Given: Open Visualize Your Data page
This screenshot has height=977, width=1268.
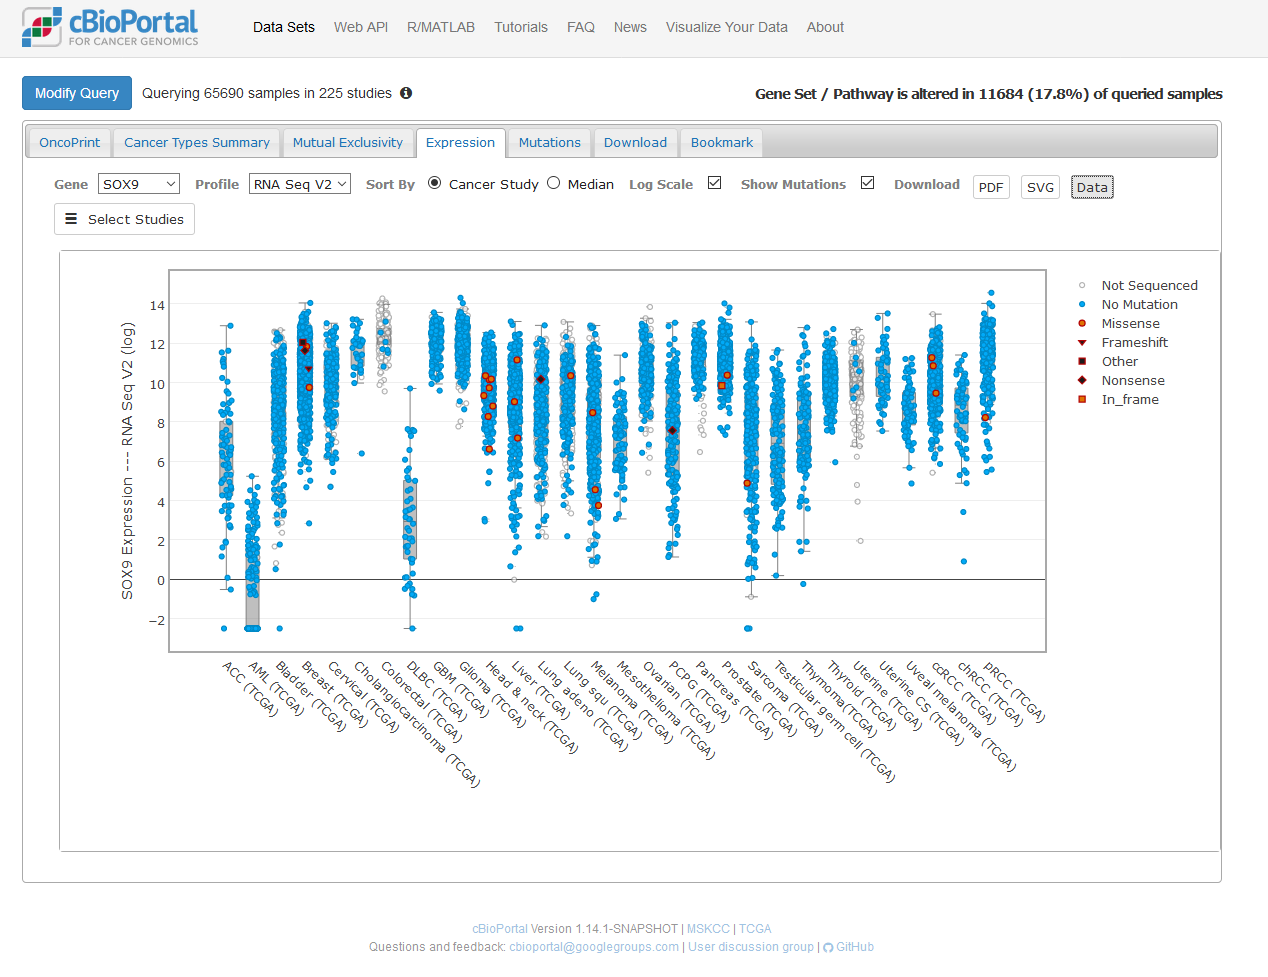Looking at the screenshot, I should pyautogui.click(x=727, y=27).
